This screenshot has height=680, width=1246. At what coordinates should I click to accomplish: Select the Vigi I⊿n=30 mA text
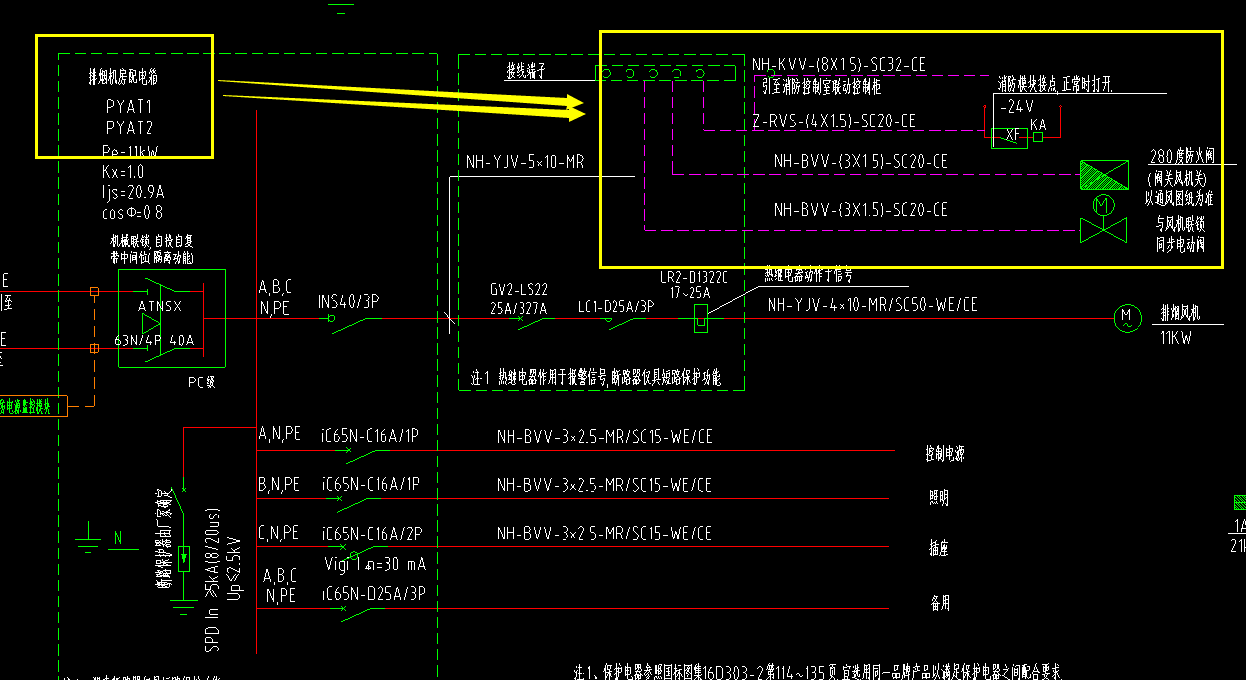point(375,565)
